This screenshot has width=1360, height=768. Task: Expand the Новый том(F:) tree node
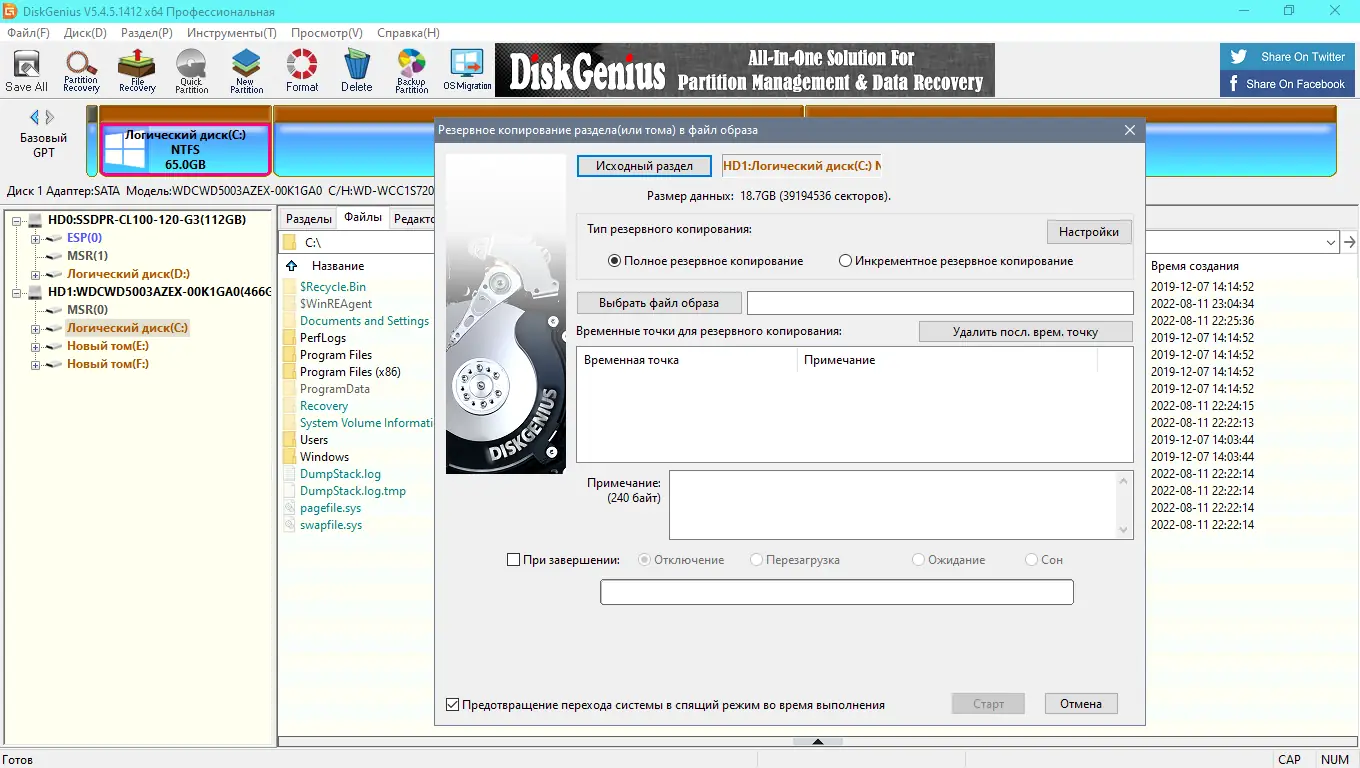coord(36,364)
